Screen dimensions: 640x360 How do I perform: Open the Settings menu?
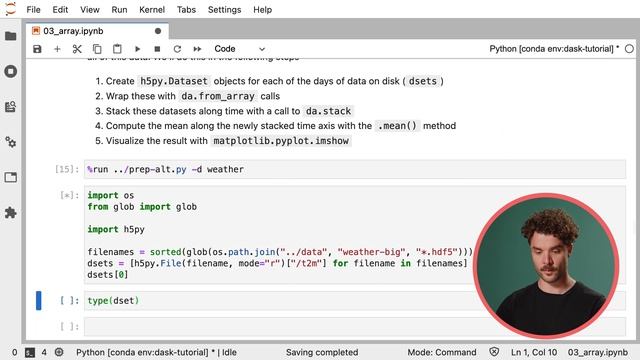click(x=224, y=9)
